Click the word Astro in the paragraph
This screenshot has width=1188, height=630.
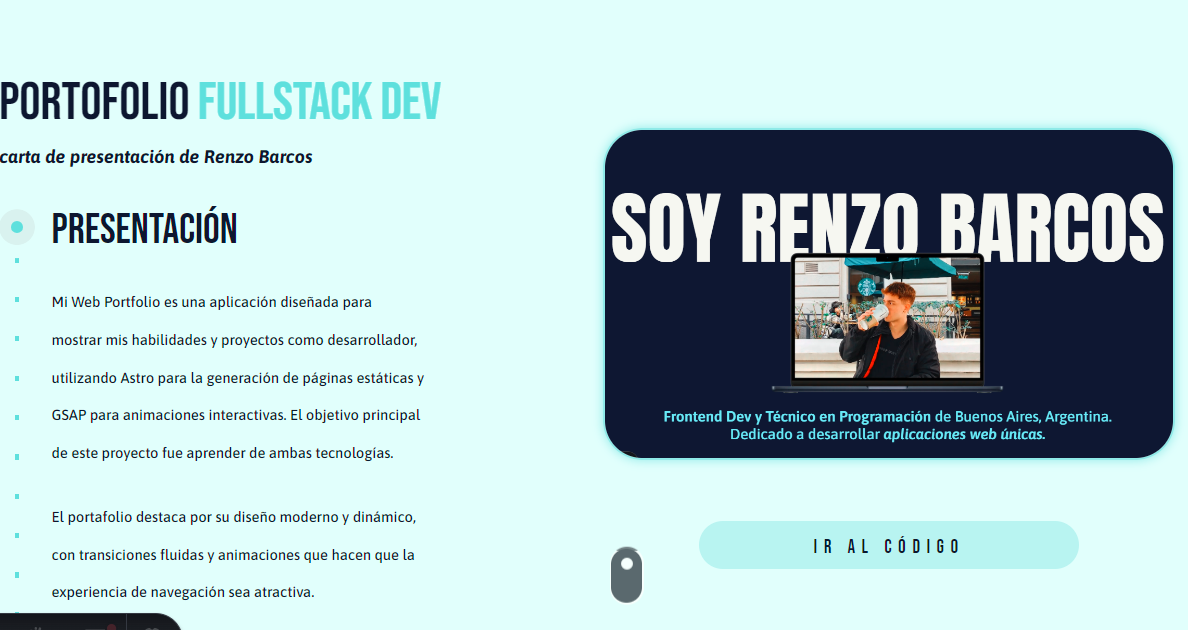point(138,378)
